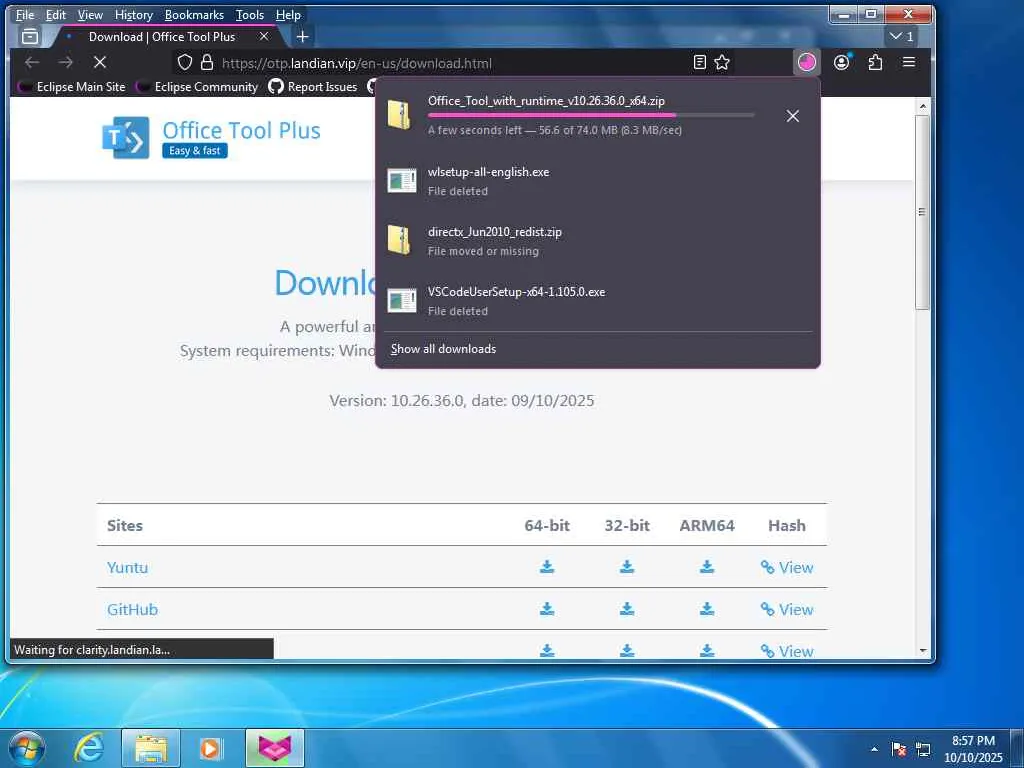Screen dimensions: 1024x768
Task: Click the tracking protection shield icon
Action: click(x=185, y=63)
